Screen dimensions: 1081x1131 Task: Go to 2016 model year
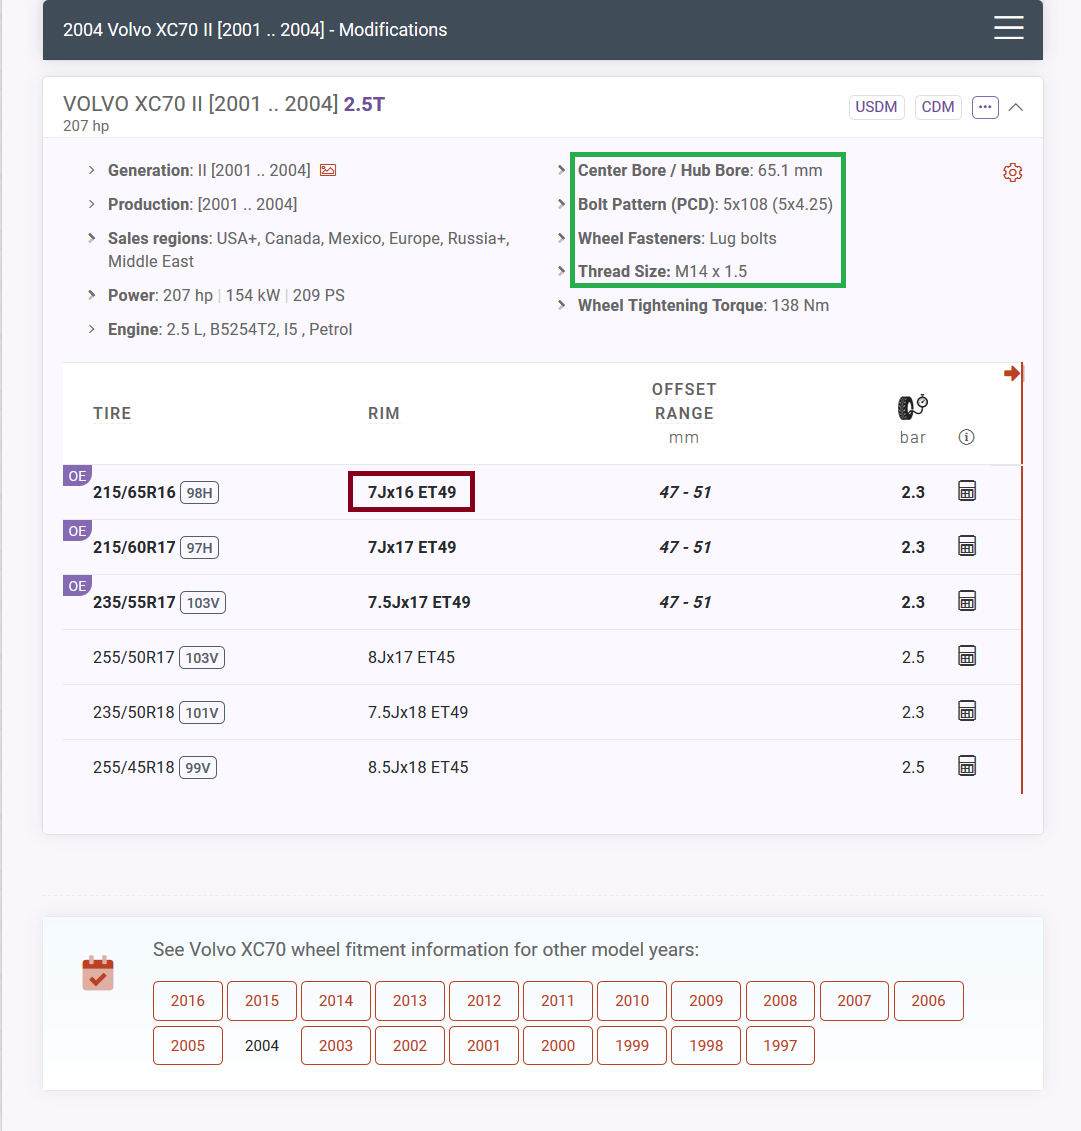click(x=188, y=1000)
